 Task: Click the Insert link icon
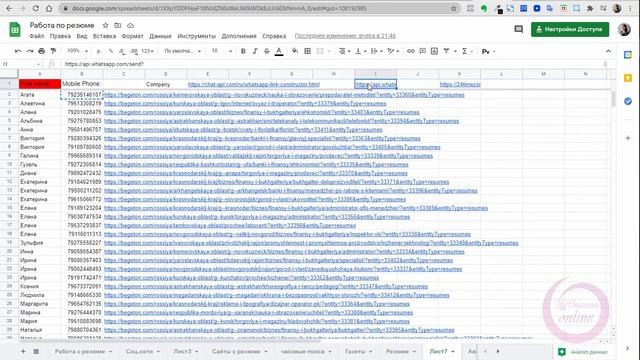click(411, 51)
